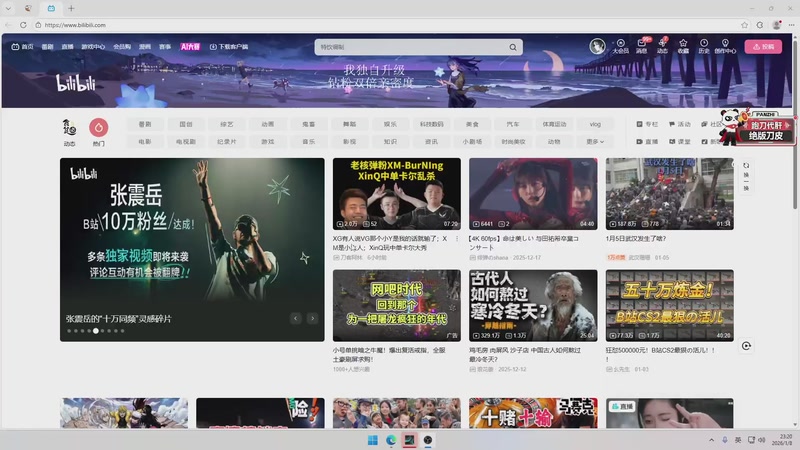Open the browser settings and more menu
This screenshot has width=800, height=450.
coord(791,24)
